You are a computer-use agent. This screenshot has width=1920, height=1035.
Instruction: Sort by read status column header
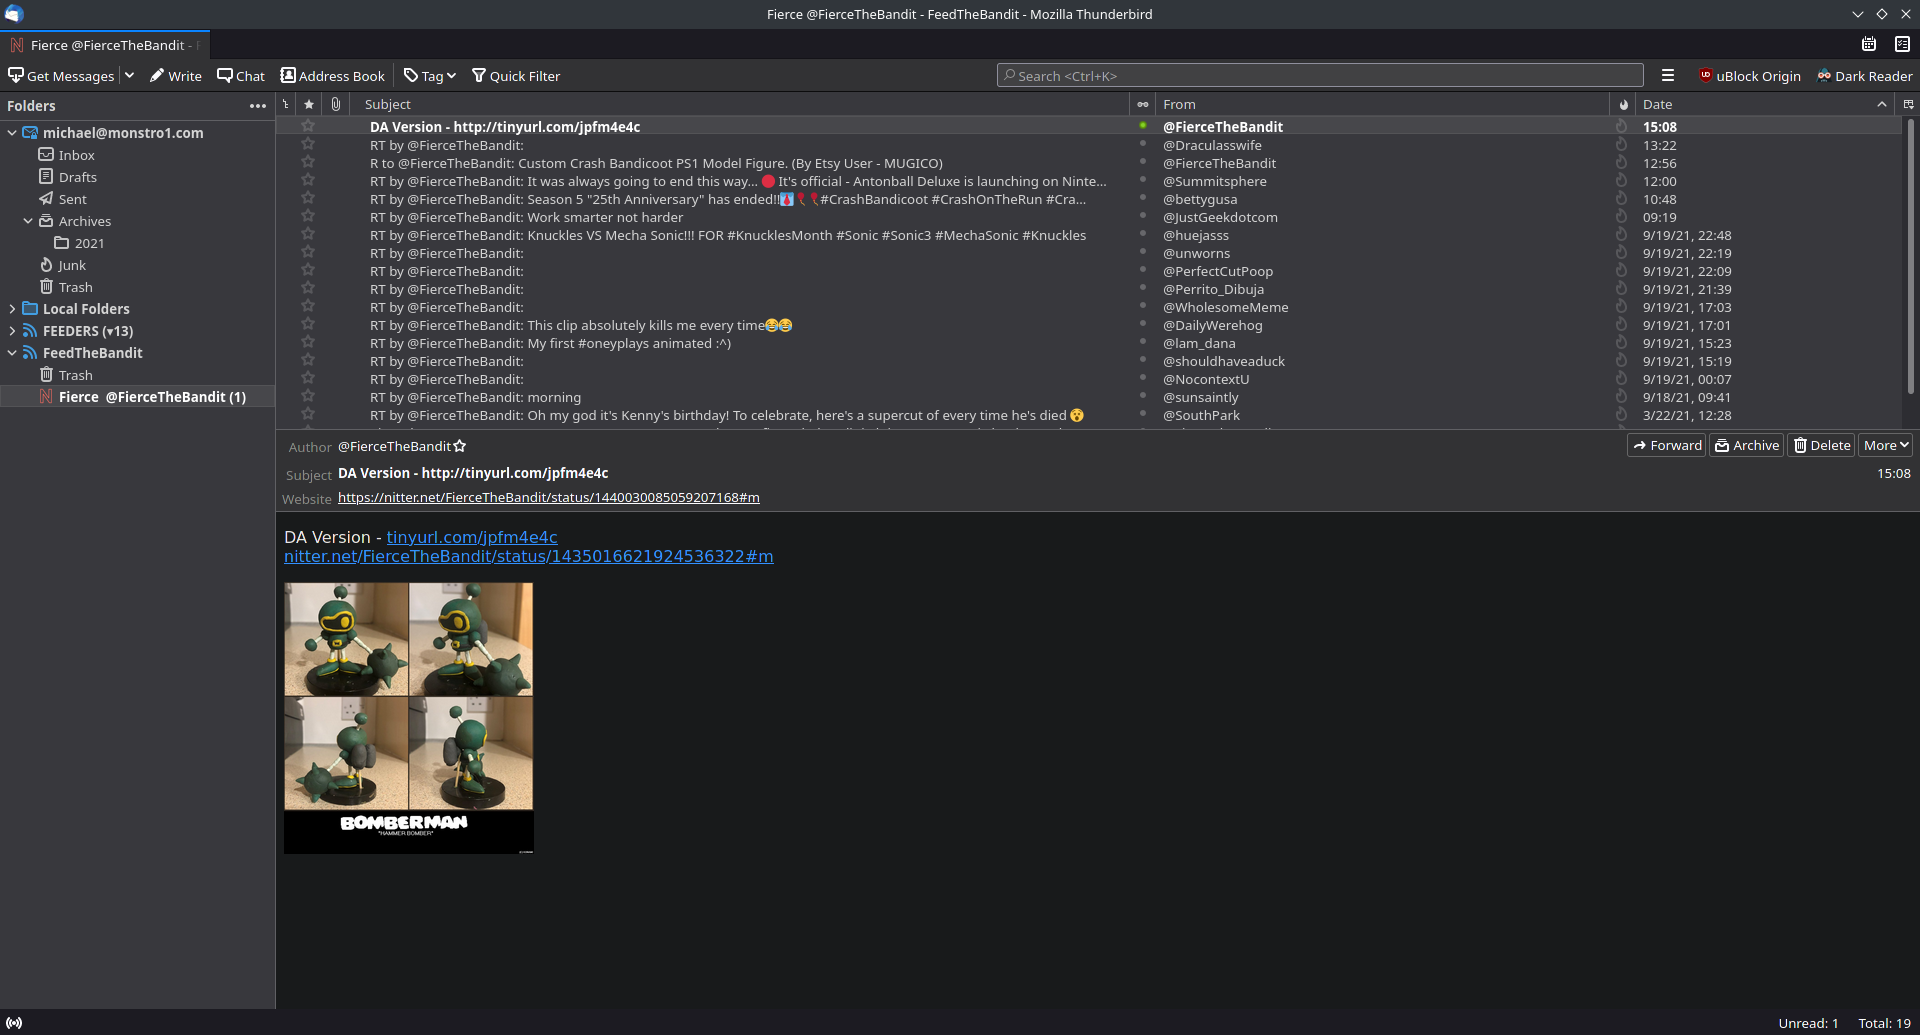(1142, 104)
